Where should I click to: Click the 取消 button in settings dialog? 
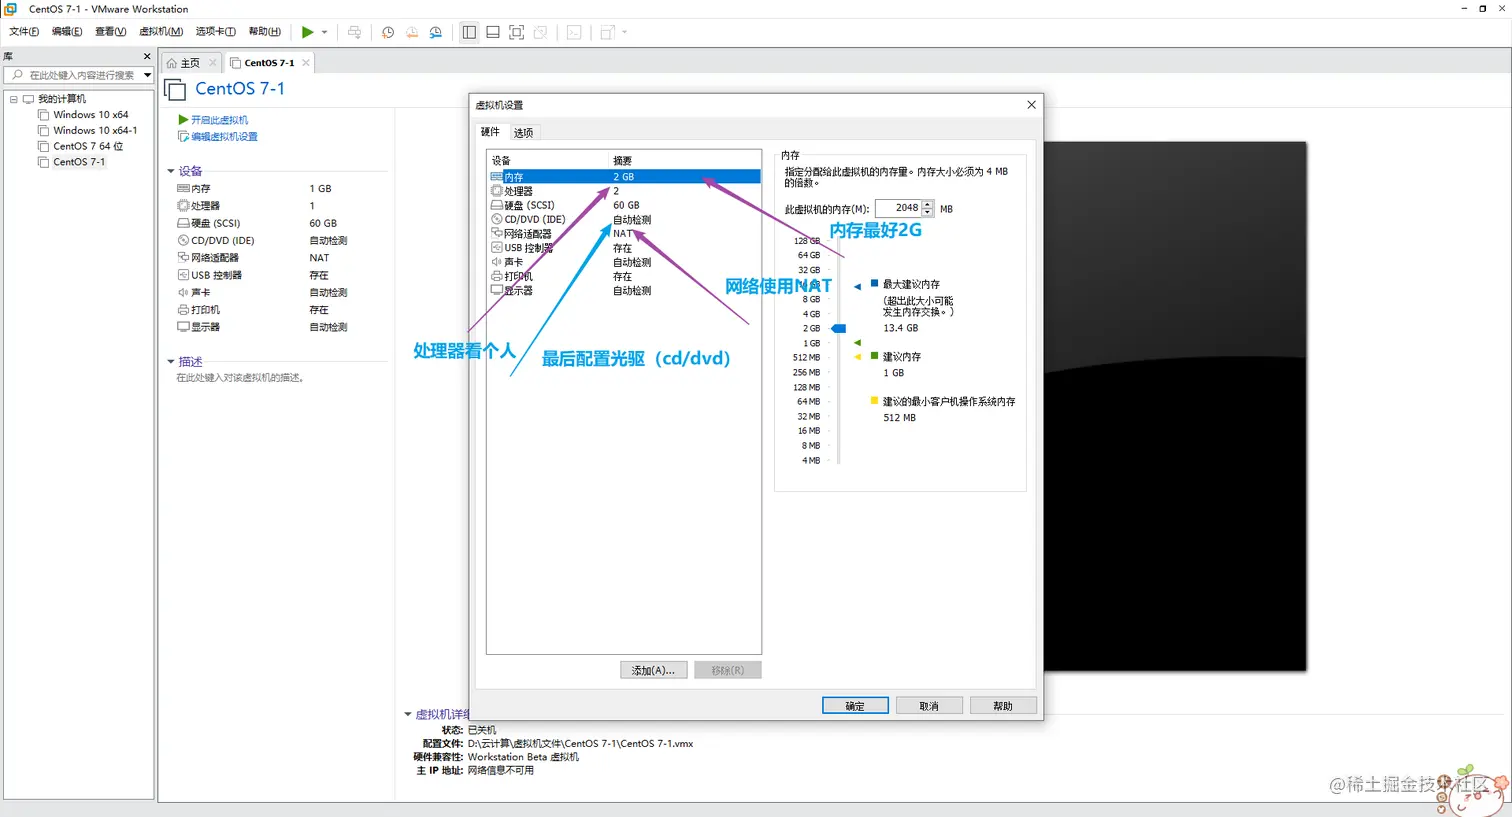[929, 706]
